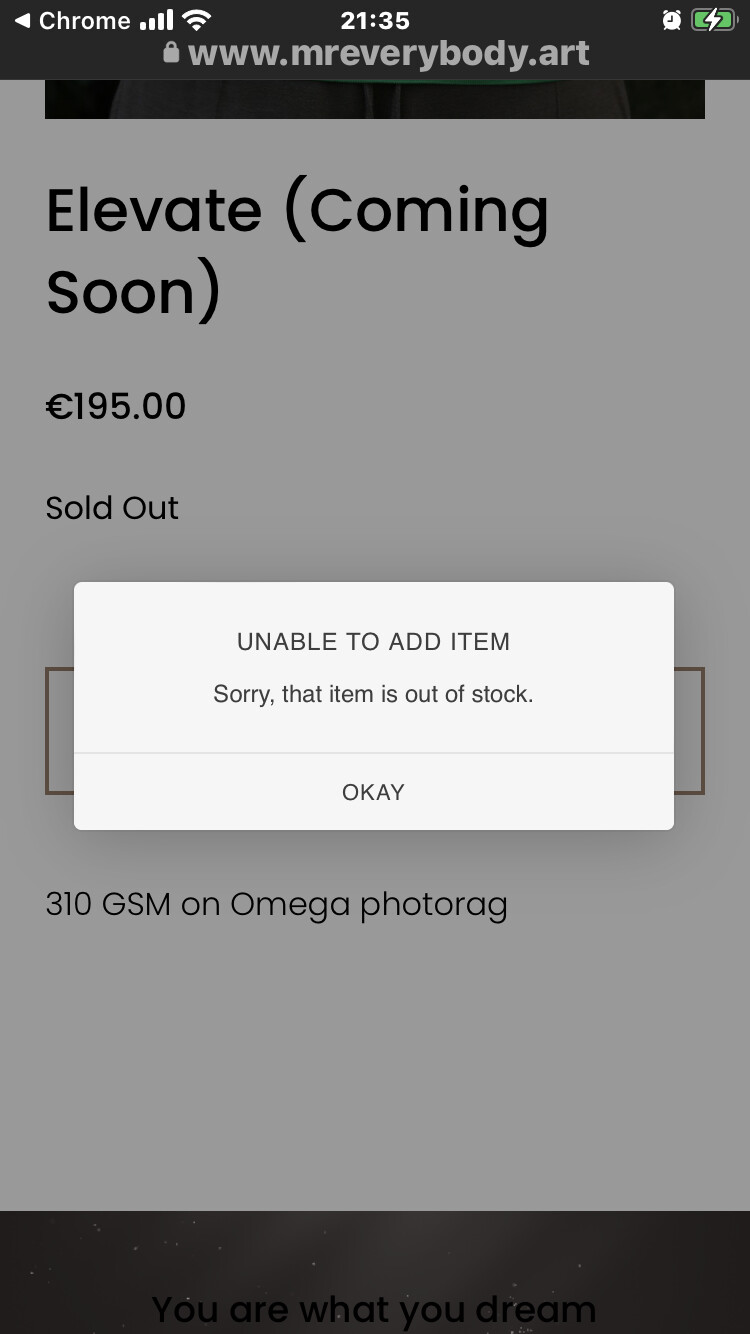
Task: Tap the Wi-Fi status icon
Action: tap(197, 20)
